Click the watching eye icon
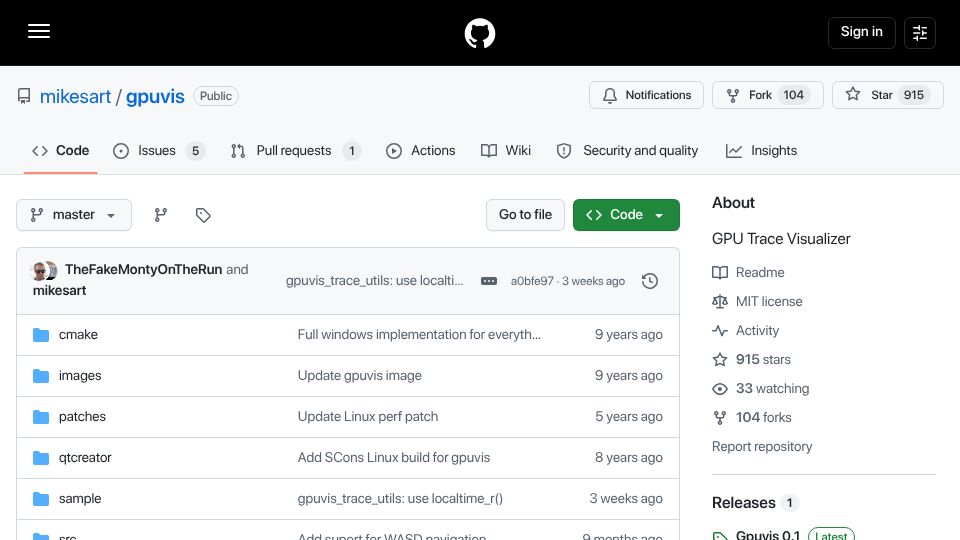The image size is (960, 540). (720, 389)
